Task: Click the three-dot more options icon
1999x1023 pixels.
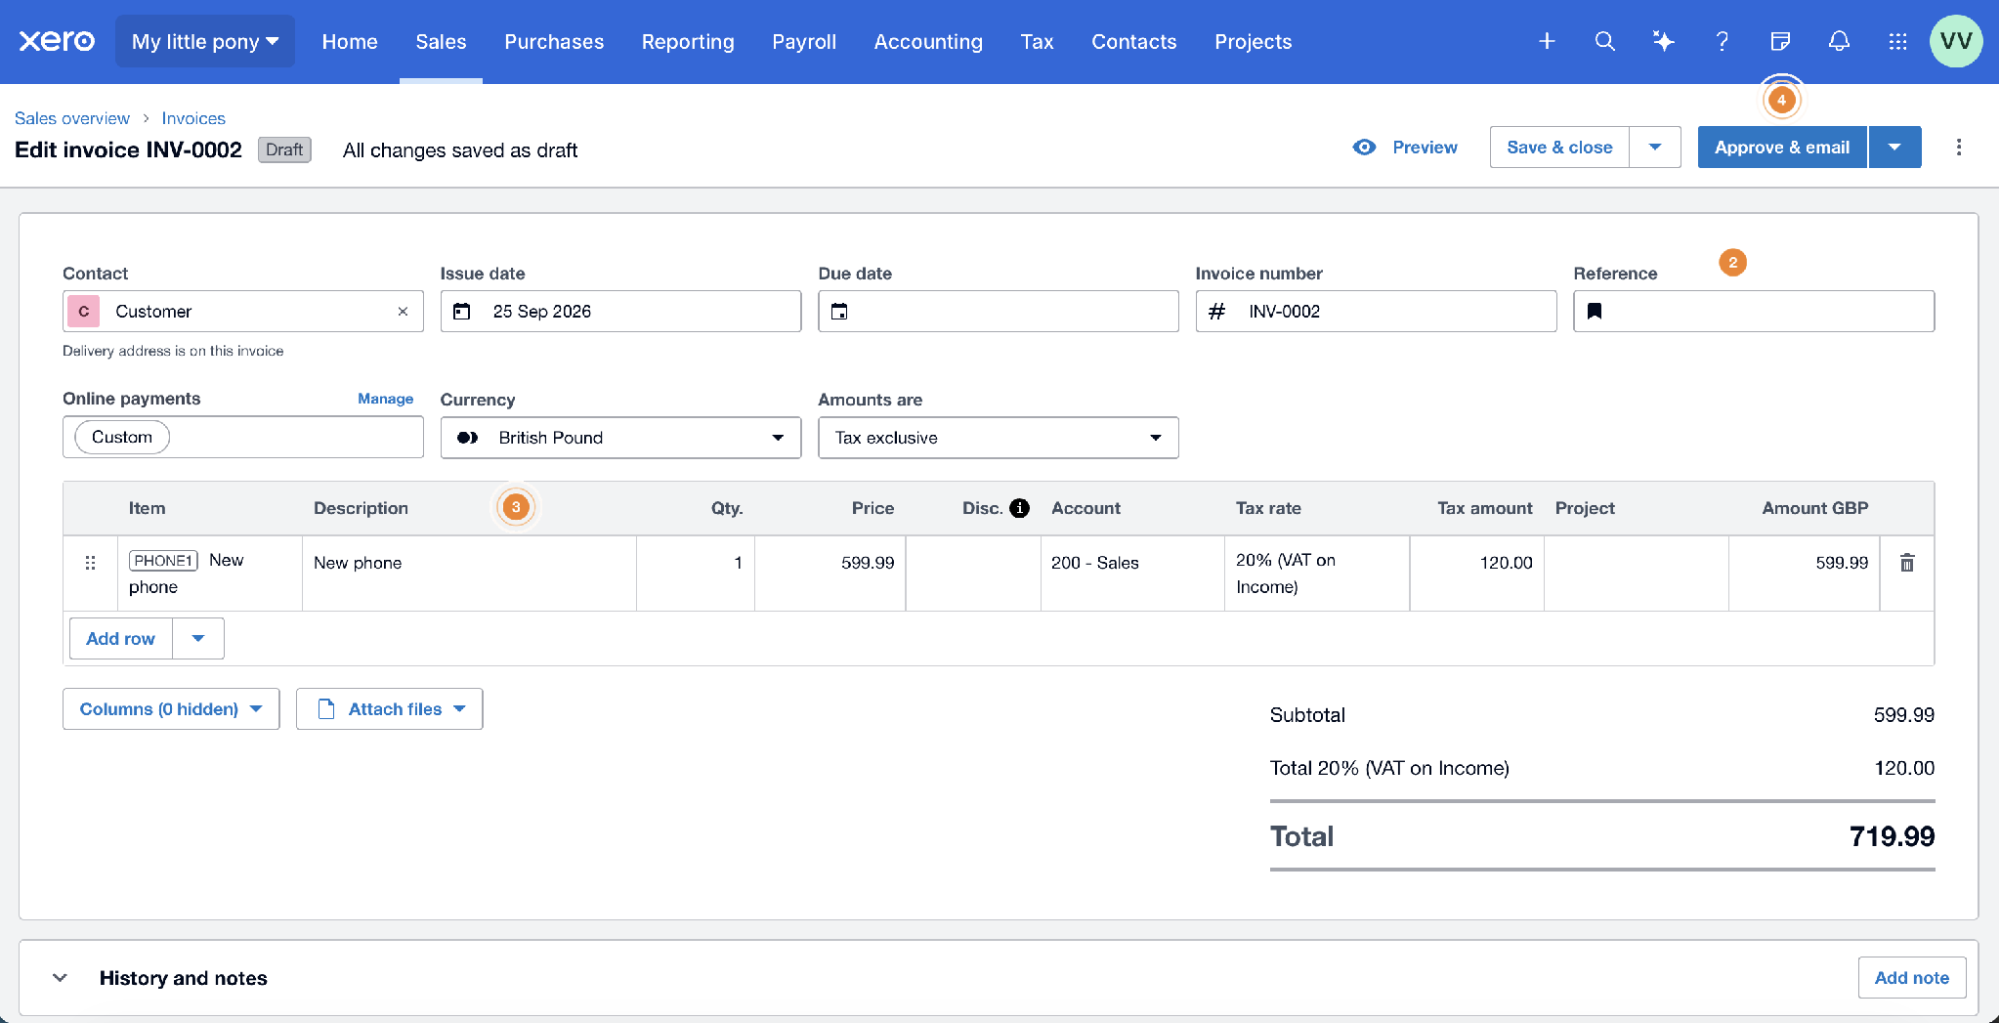Action: click(1958, 147)
